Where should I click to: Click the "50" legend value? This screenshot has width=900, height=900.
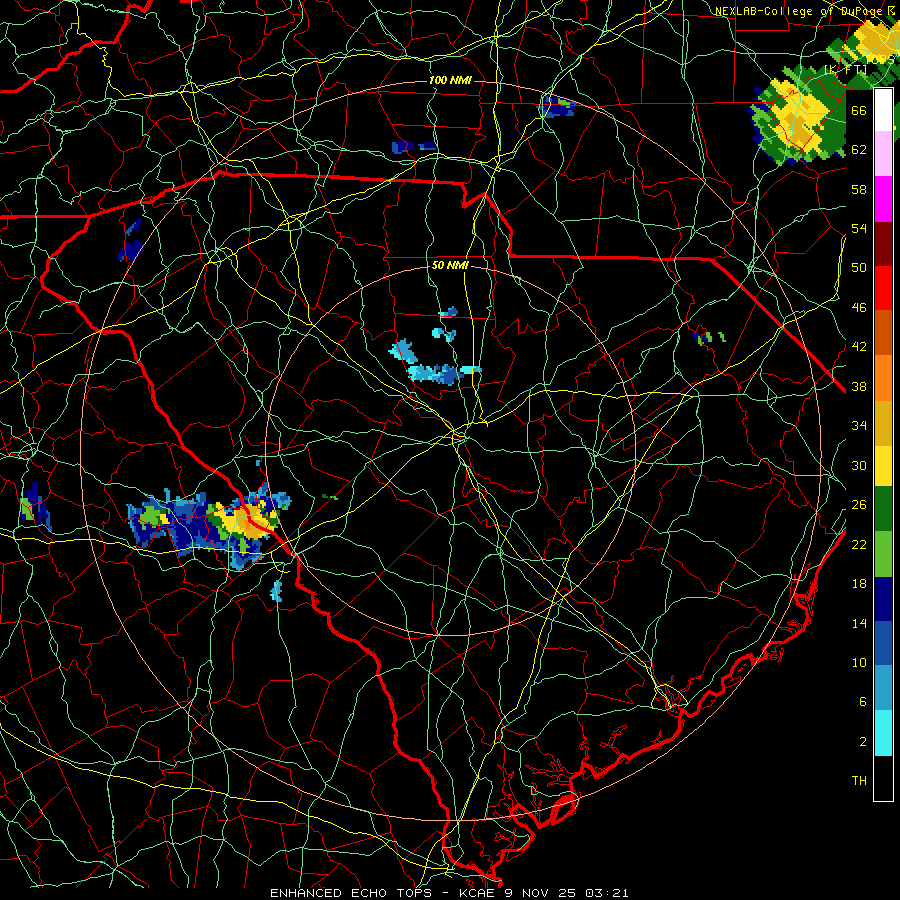pos(859,268)
